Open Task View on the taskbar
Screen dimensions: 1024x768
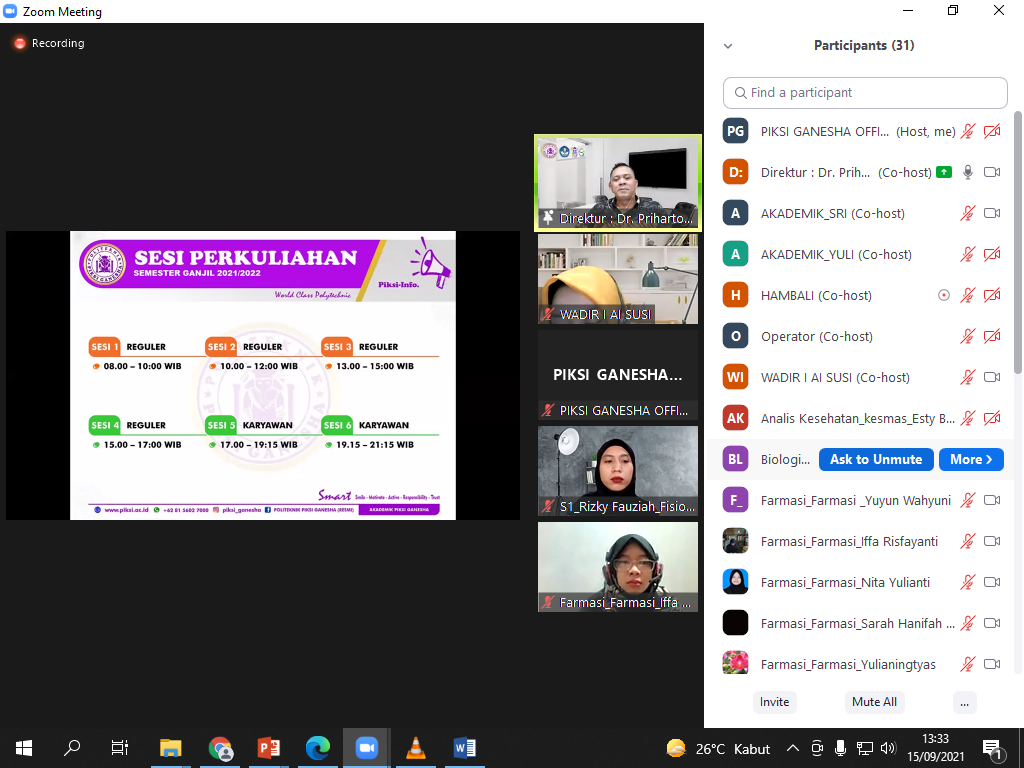point(120,748)
